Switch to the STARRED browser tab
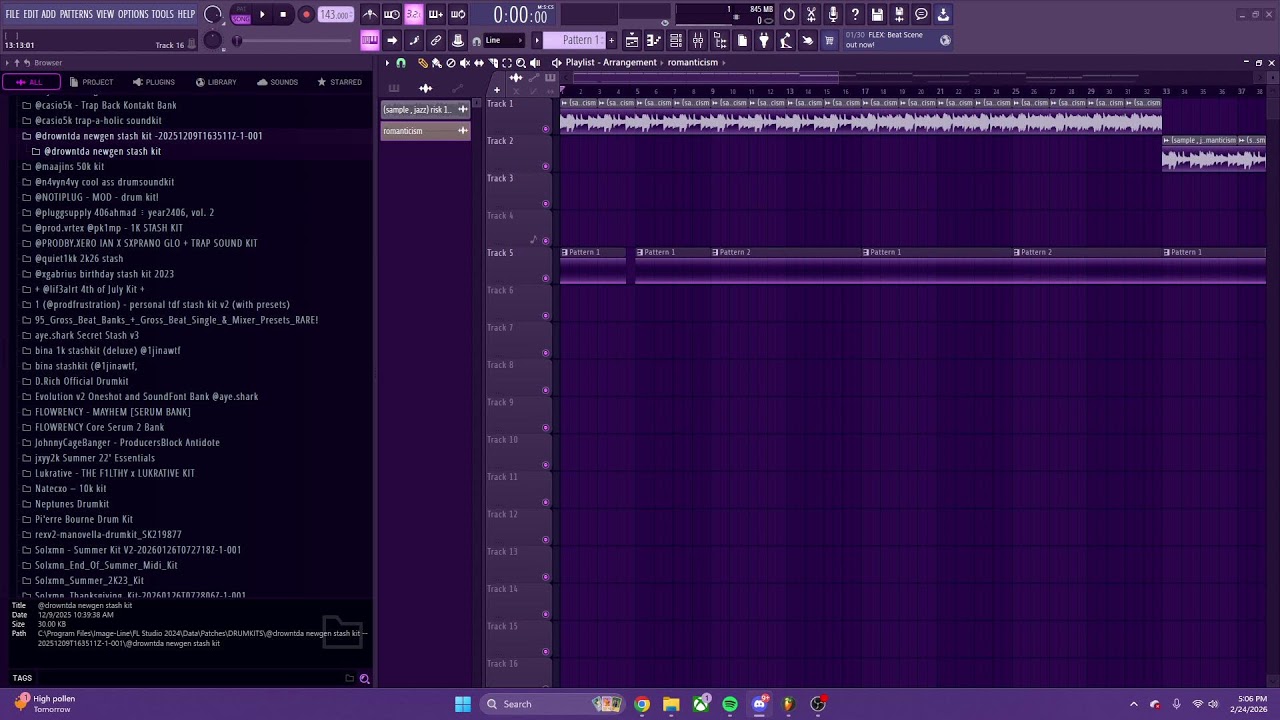This screenshot has height=720, width=1280. tap(339, 82)
